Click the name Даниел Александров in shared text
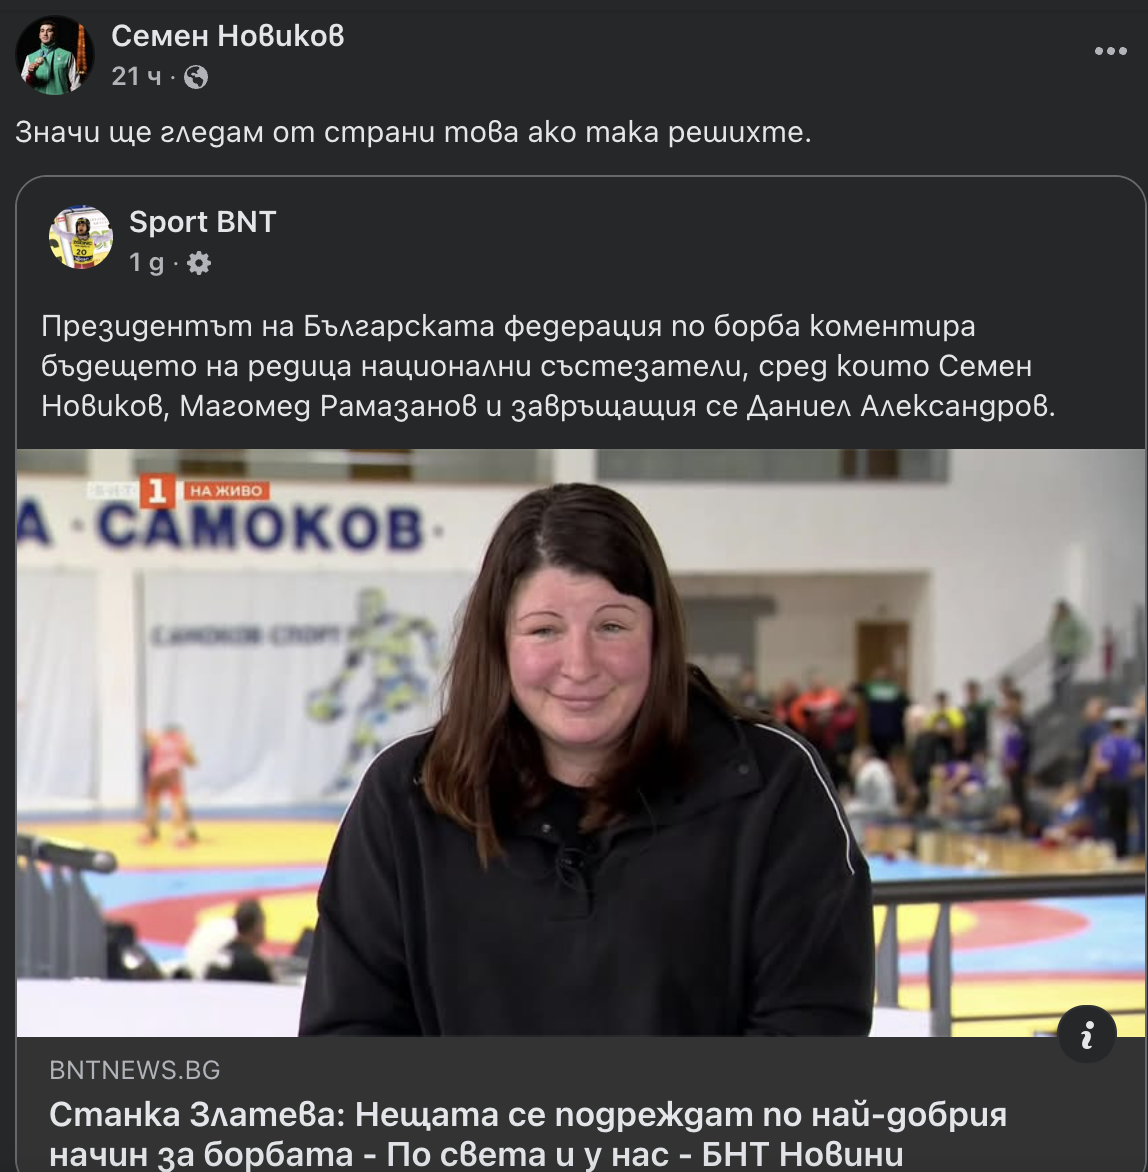1148x1172 pixels. point(901,406)
